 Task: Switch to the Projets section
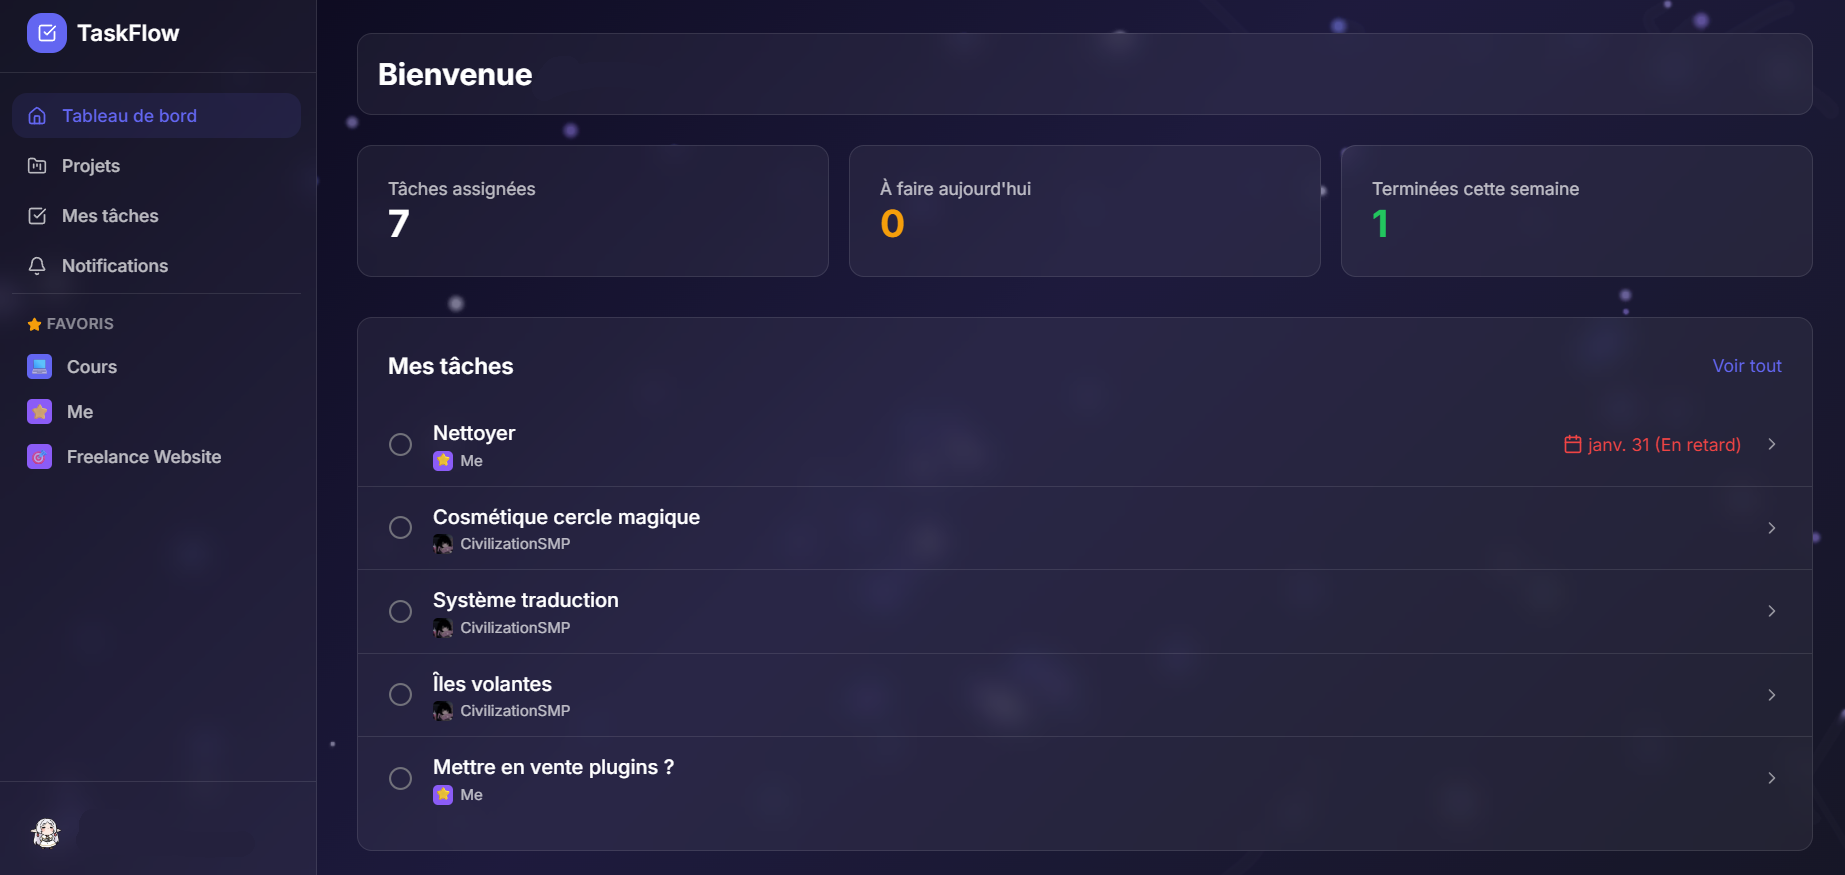91,165
